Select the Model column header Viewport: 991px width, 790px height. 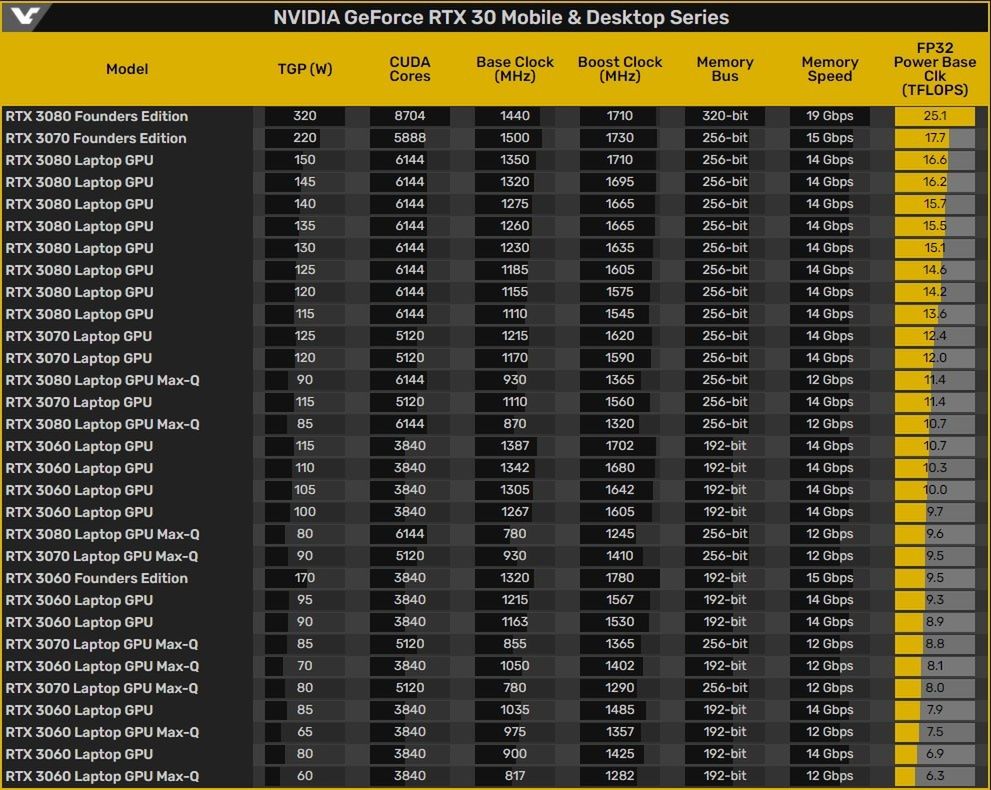(127, 69)
